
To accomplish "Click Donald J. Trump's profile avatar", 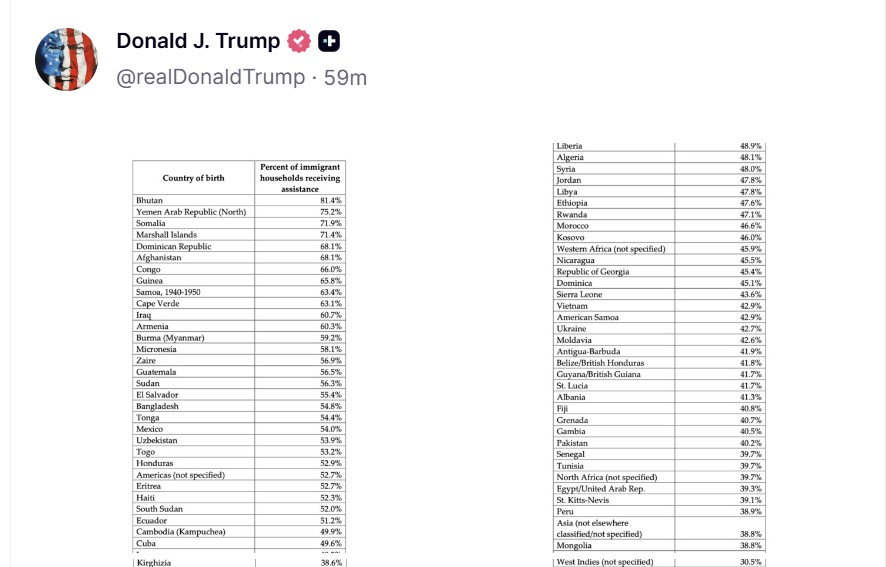I will click(x=66, y=60).
